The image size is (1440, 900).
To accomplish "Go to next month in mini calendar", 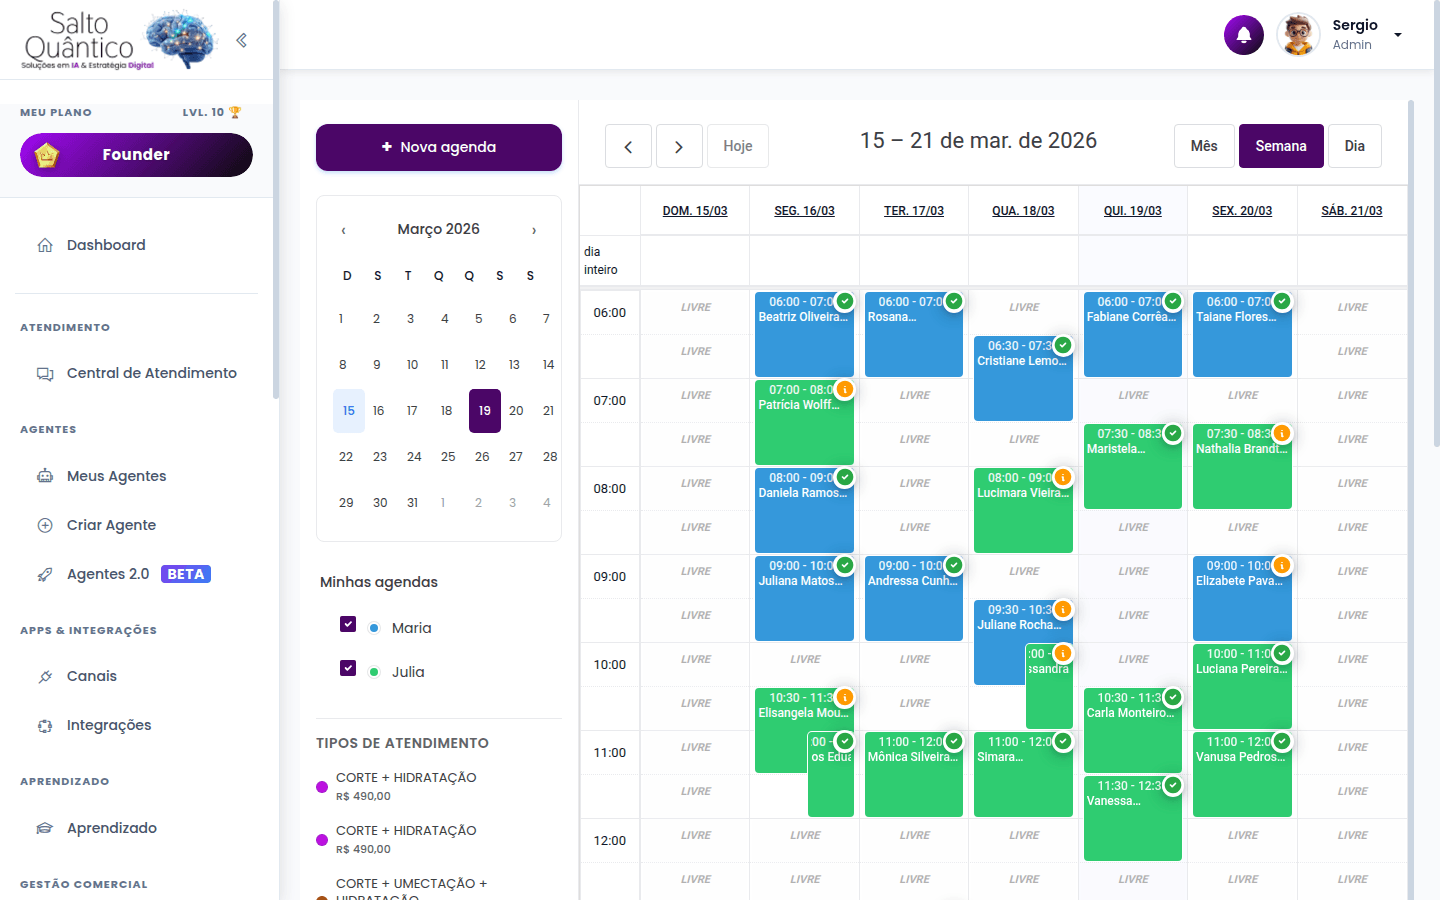I will coord(534,230).
